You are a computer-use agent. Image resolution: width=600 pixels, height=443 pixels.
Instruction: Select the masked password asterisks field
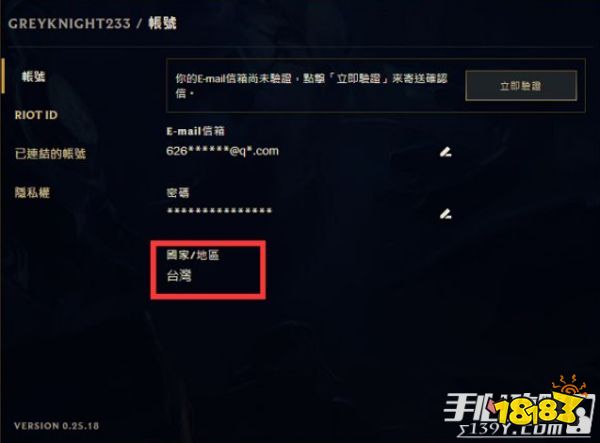coord(219,211)
